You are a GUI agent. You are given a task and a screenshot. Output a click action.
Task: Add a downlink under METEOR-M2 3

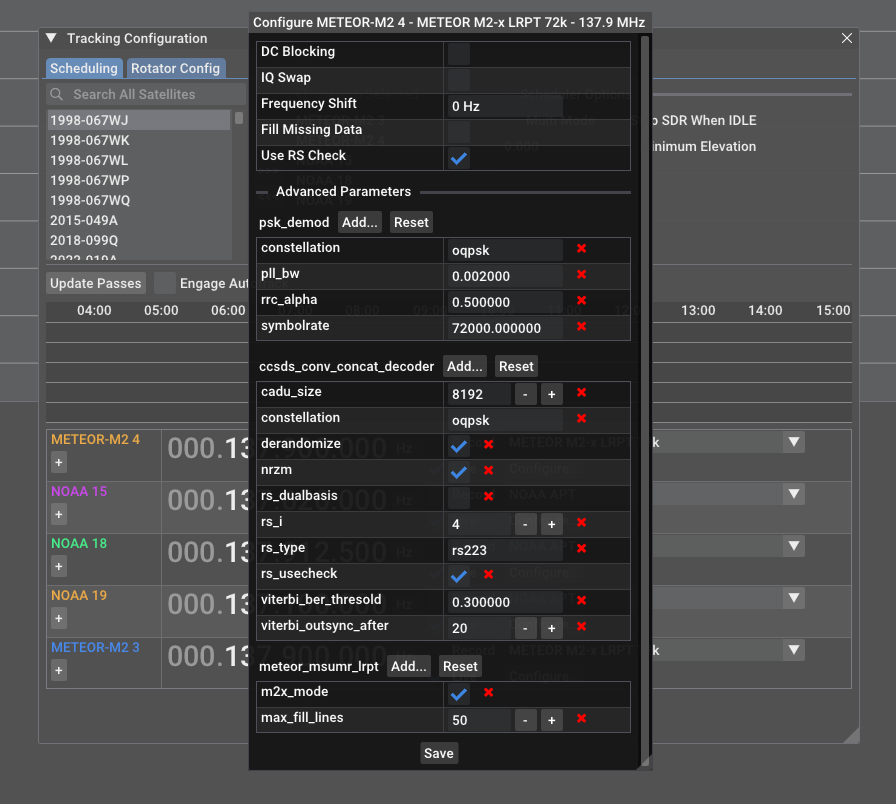point(59,670)
